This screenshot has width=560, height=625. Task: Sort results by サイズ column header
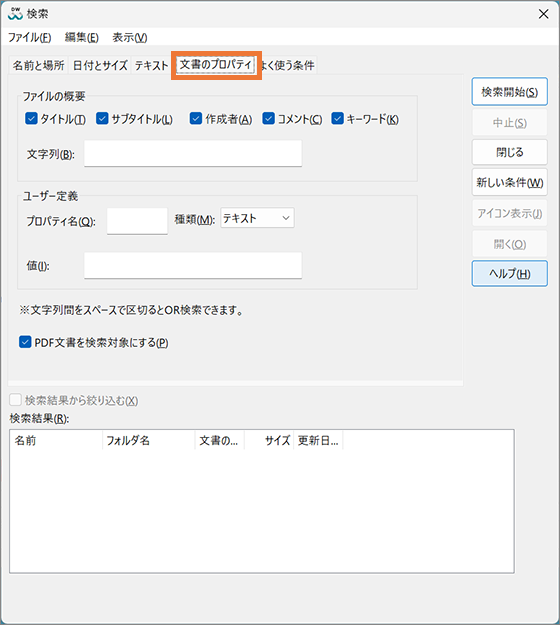tap(269, 440)
